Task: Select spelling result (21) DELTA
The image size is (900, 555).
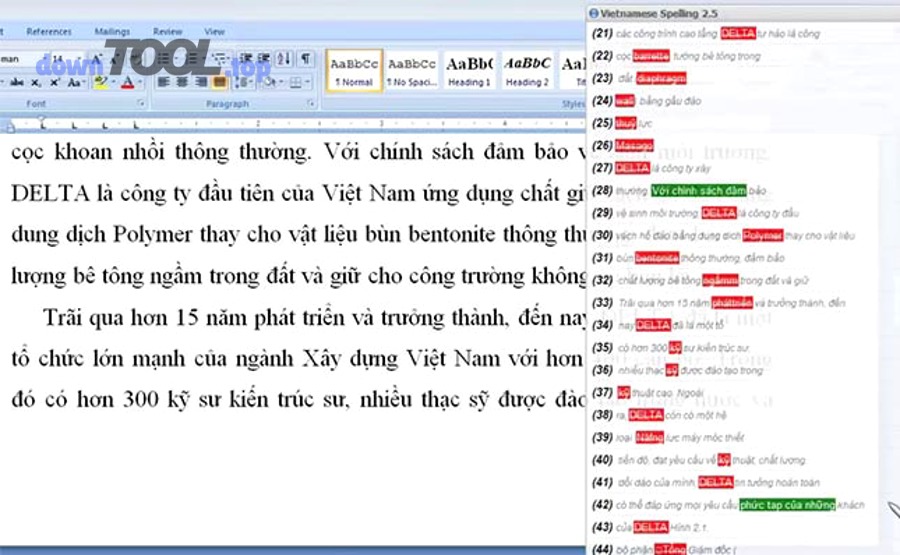Action: pyautogui.click(x=738, y=33)
